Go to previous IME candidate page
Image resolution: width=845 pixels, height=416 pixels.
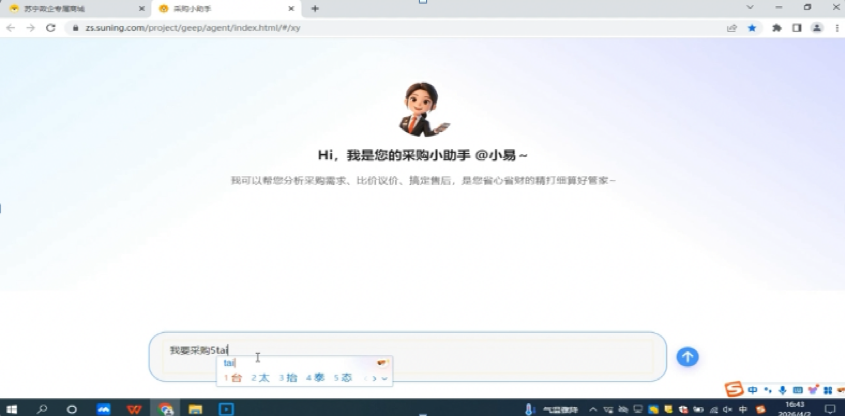[365, 379]
